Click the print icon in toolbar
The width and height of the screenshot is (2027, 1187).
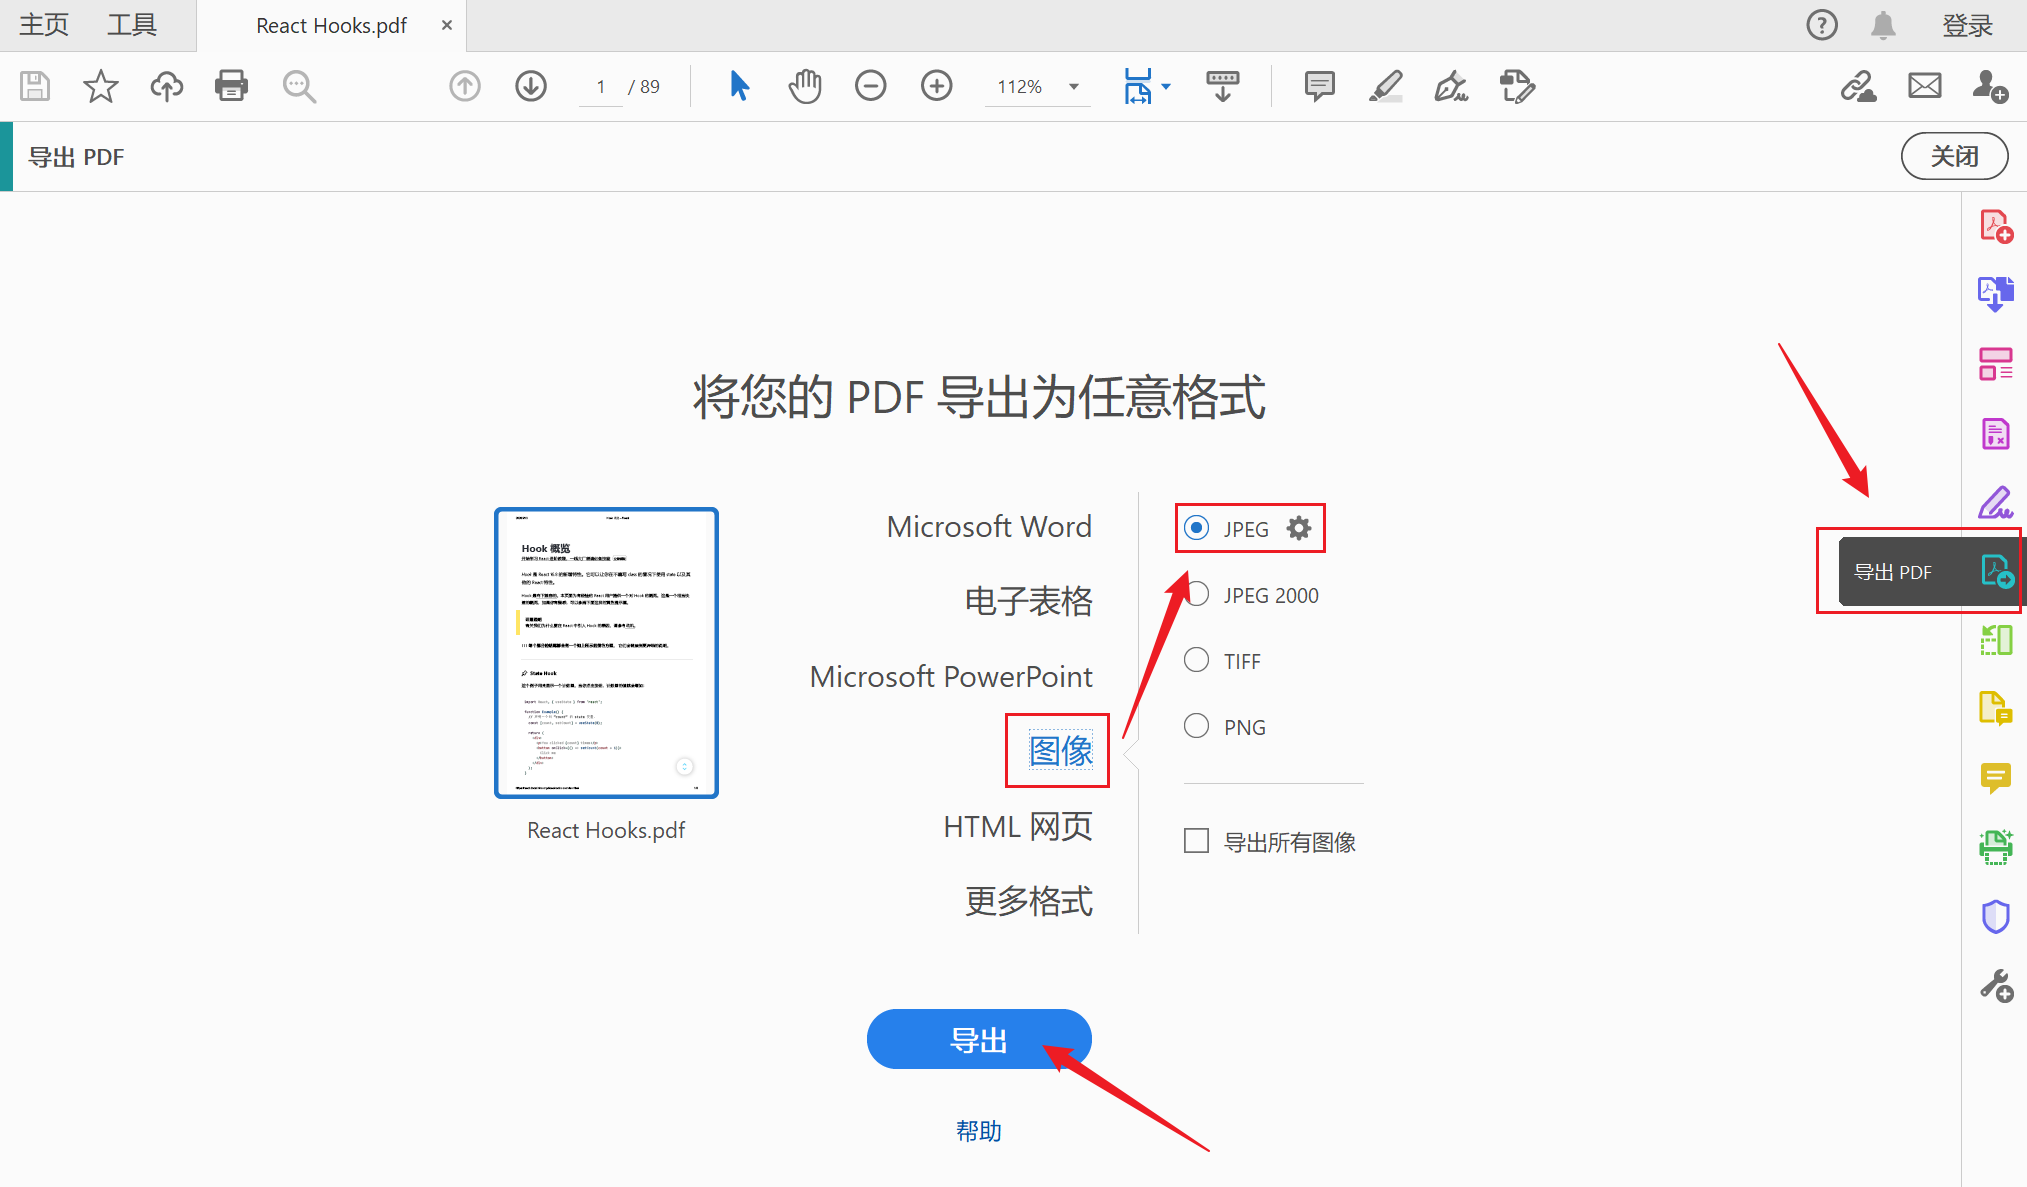pos(231,86)
